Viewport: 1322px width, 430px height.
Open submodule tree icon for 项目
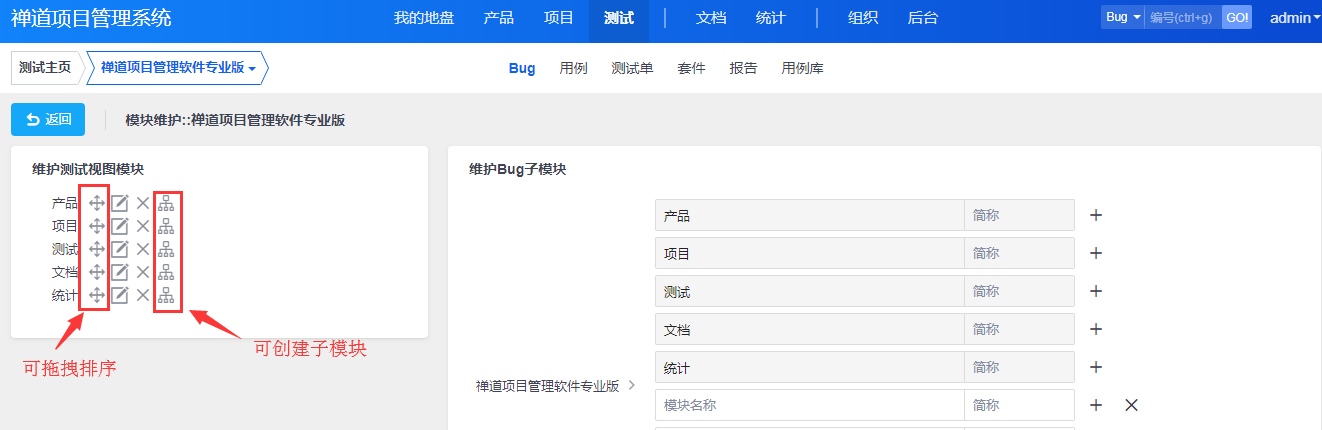(166, 226)
